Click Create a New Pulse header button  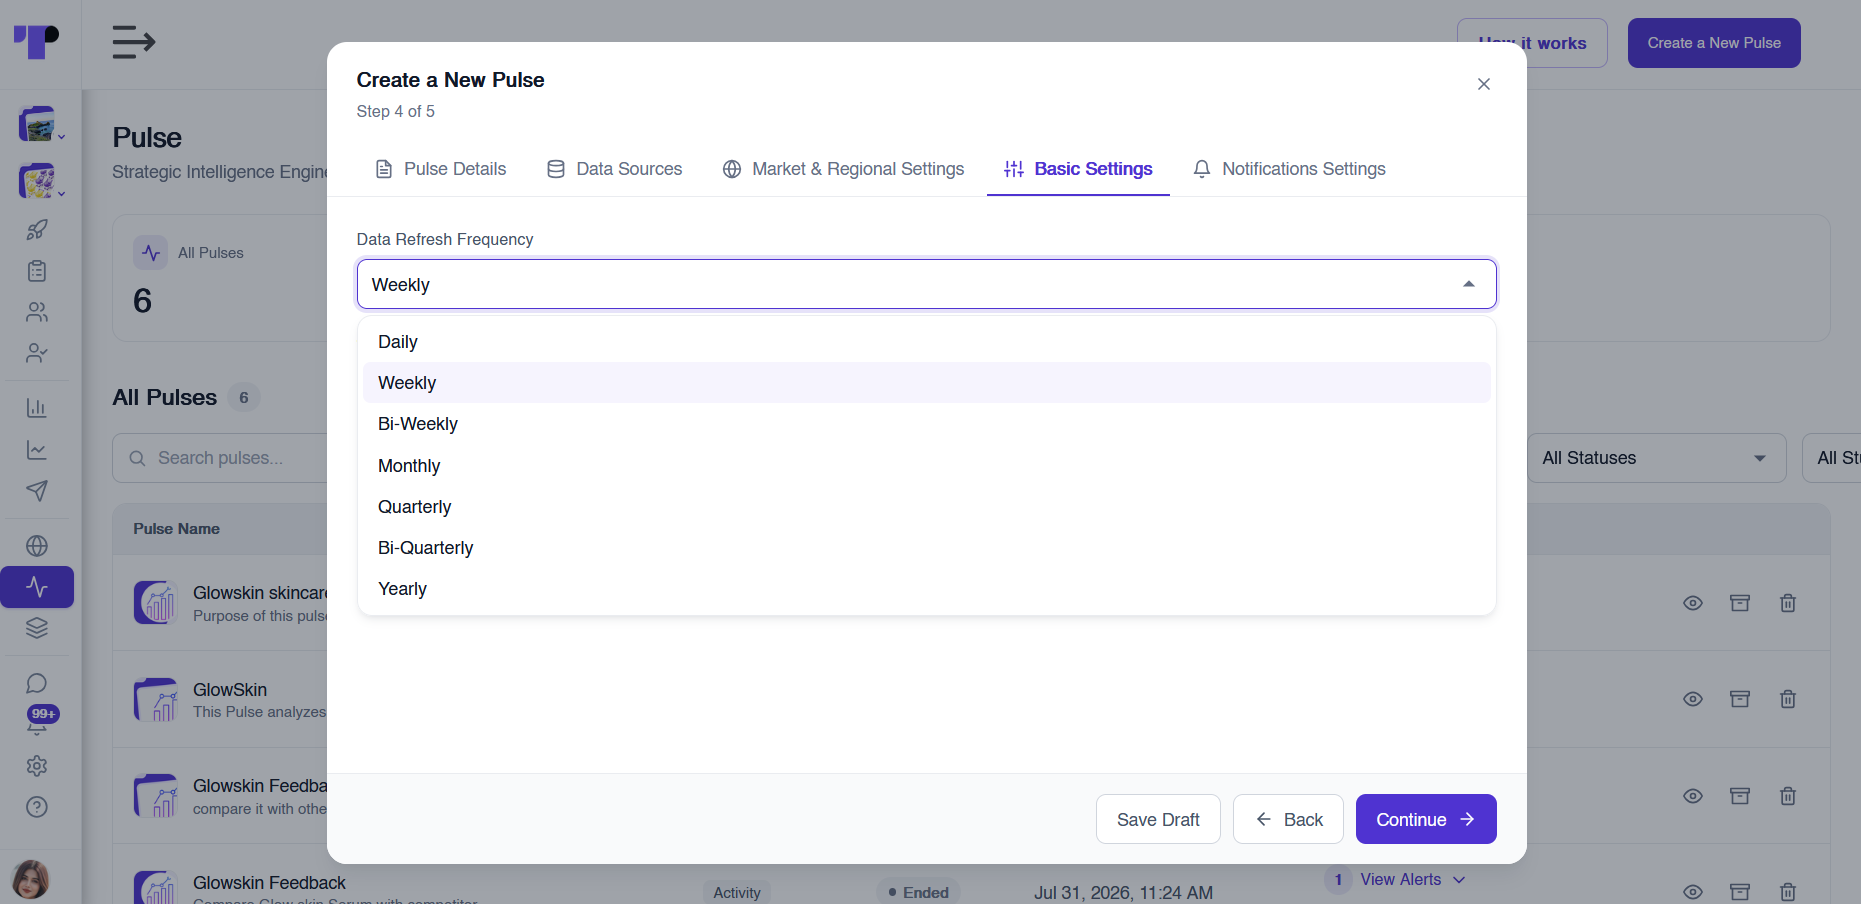1714,43
